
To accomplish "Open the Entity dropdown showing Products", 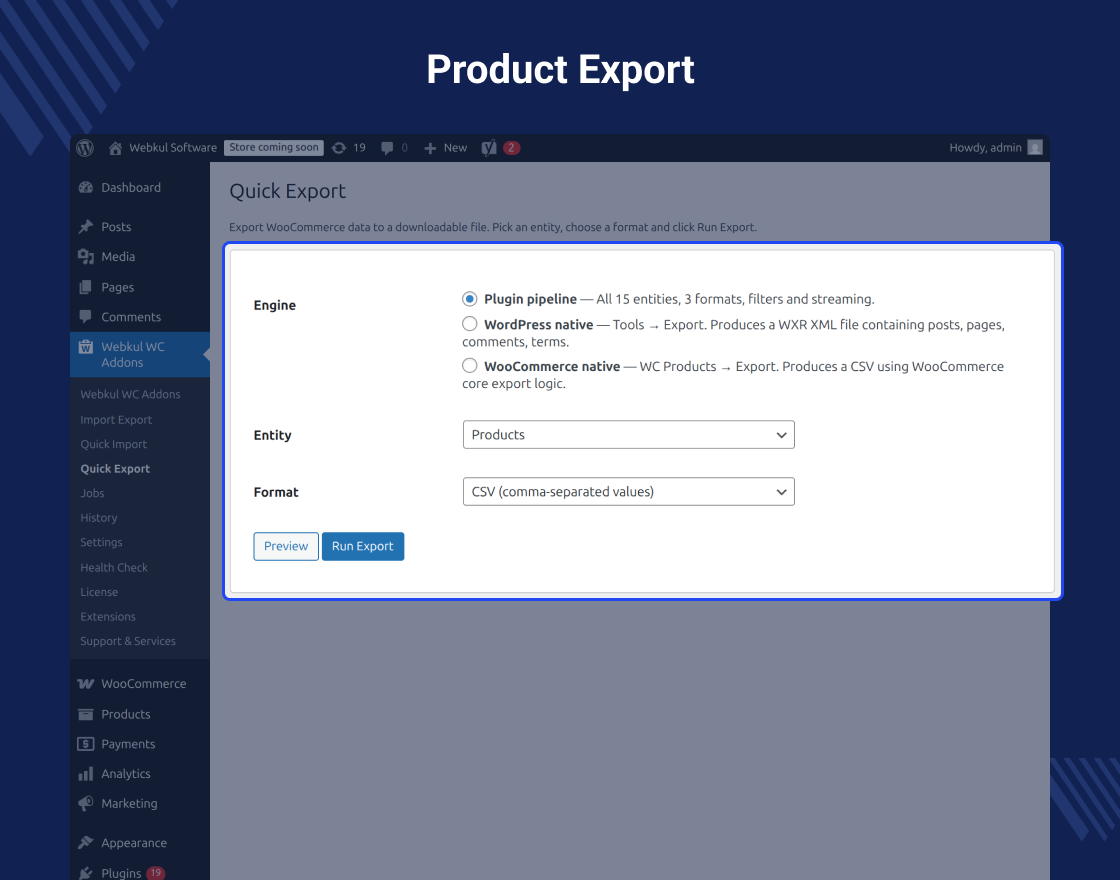I will coord(629,434).
